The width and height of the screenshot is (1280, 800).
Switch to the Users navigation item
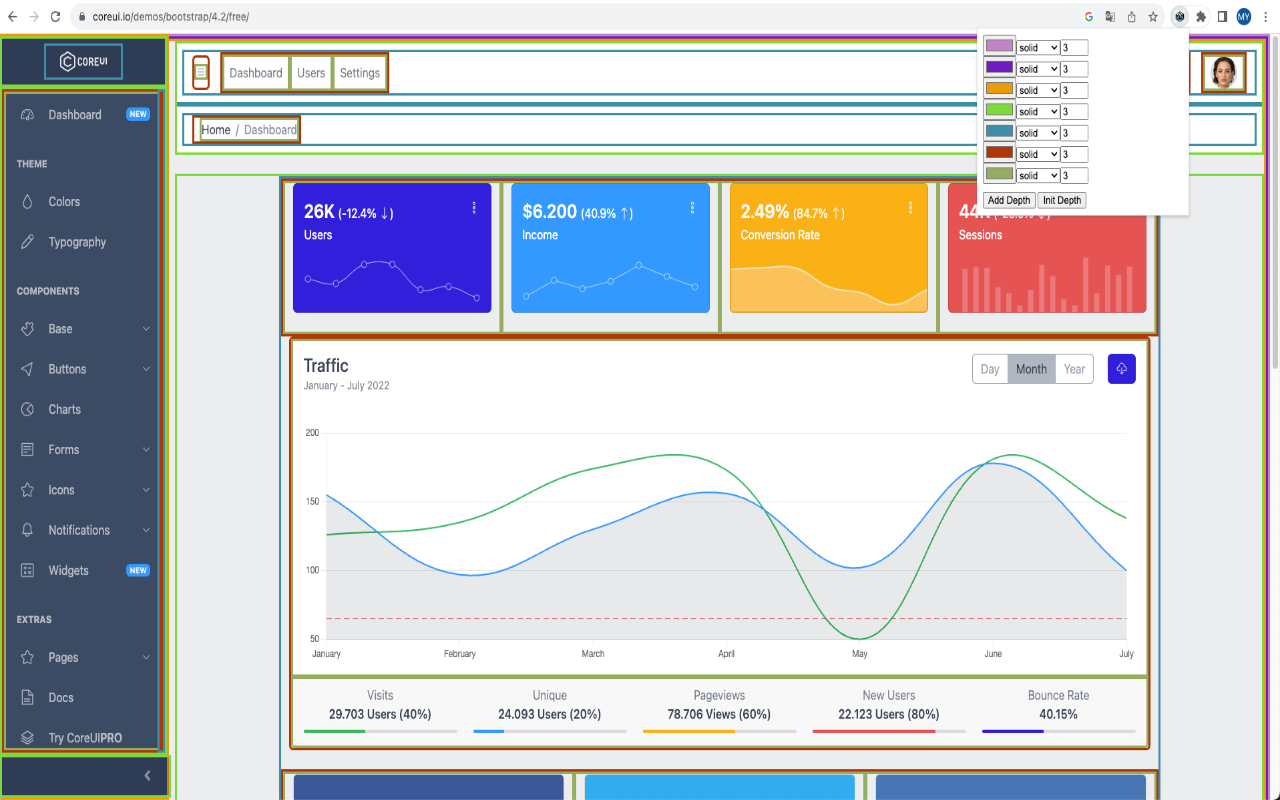(x=311, y=72)
